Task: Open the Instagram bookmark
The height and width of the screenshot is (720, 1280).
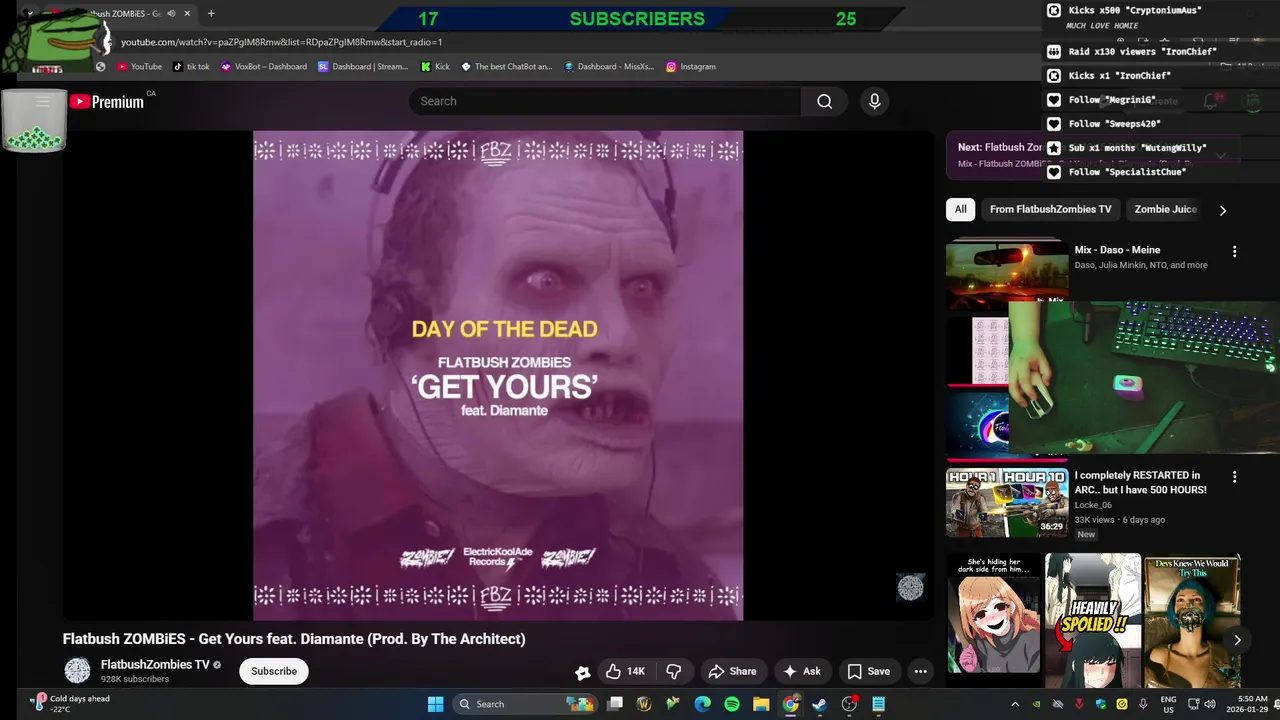Action: (691, 67)
